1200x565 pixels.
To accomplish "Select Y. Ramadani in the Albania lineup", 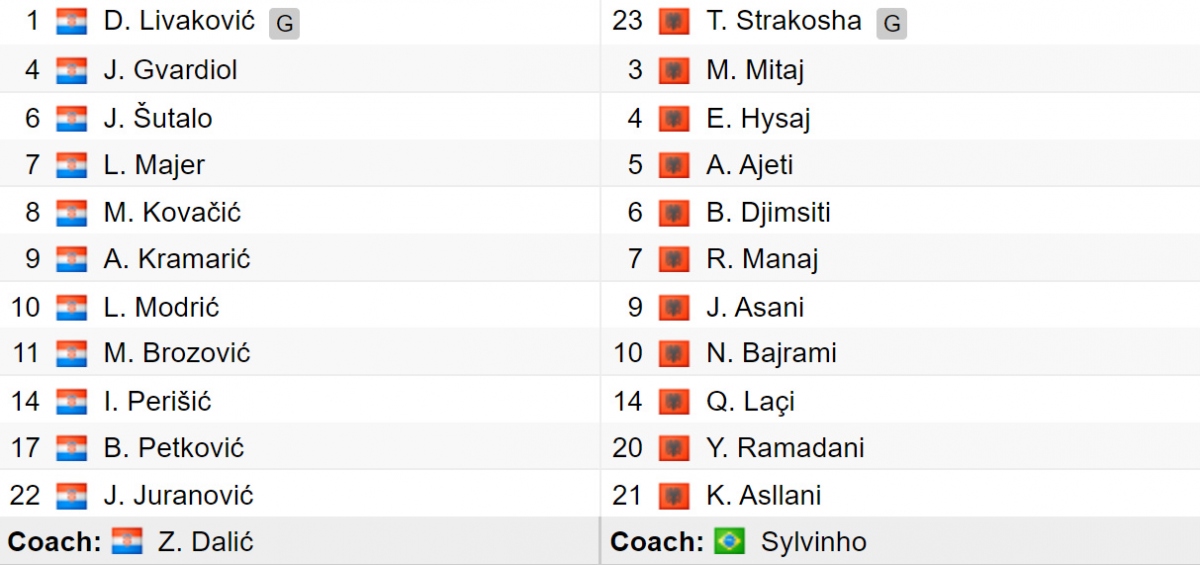I will pyautogui.click(x=785, y=448).
